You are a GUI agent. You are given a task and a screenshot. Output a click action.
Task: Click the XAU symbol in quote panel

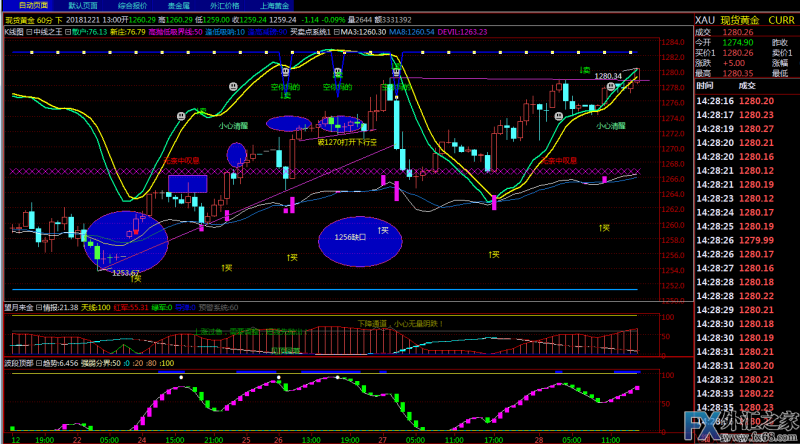click(704, 19)
